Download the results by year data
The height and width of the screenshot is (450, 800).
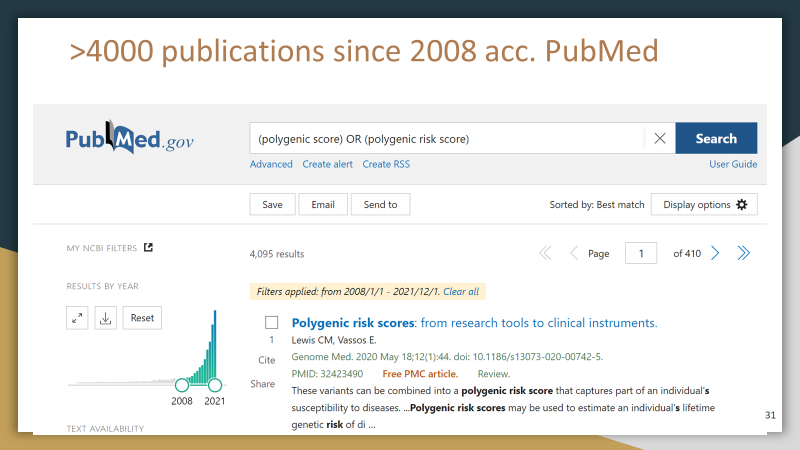(x=106, y=318)
